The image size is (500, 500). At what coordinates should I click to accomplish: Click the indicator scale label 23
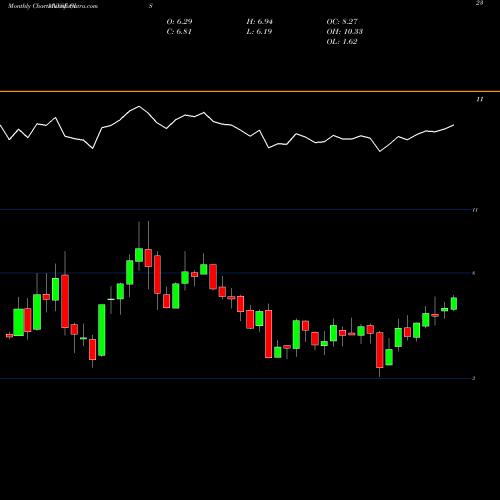pos(479,3)
